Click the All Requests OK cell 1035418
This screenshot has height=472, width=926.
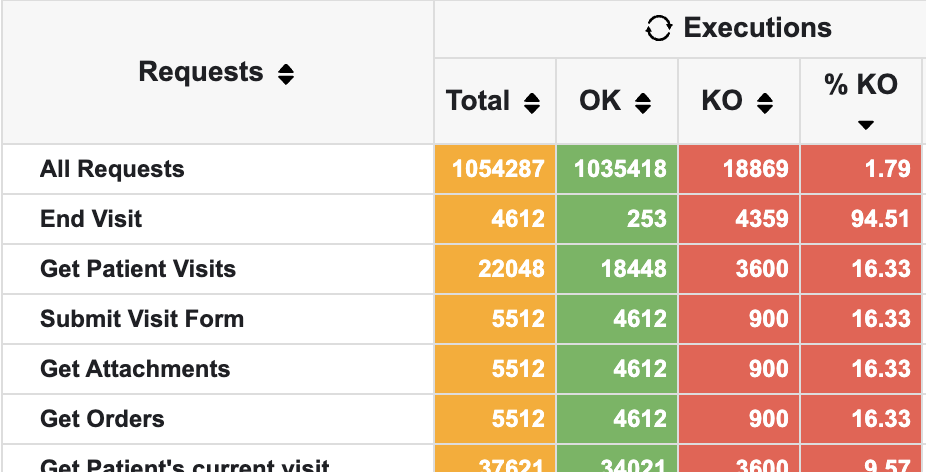pos(619,169)
